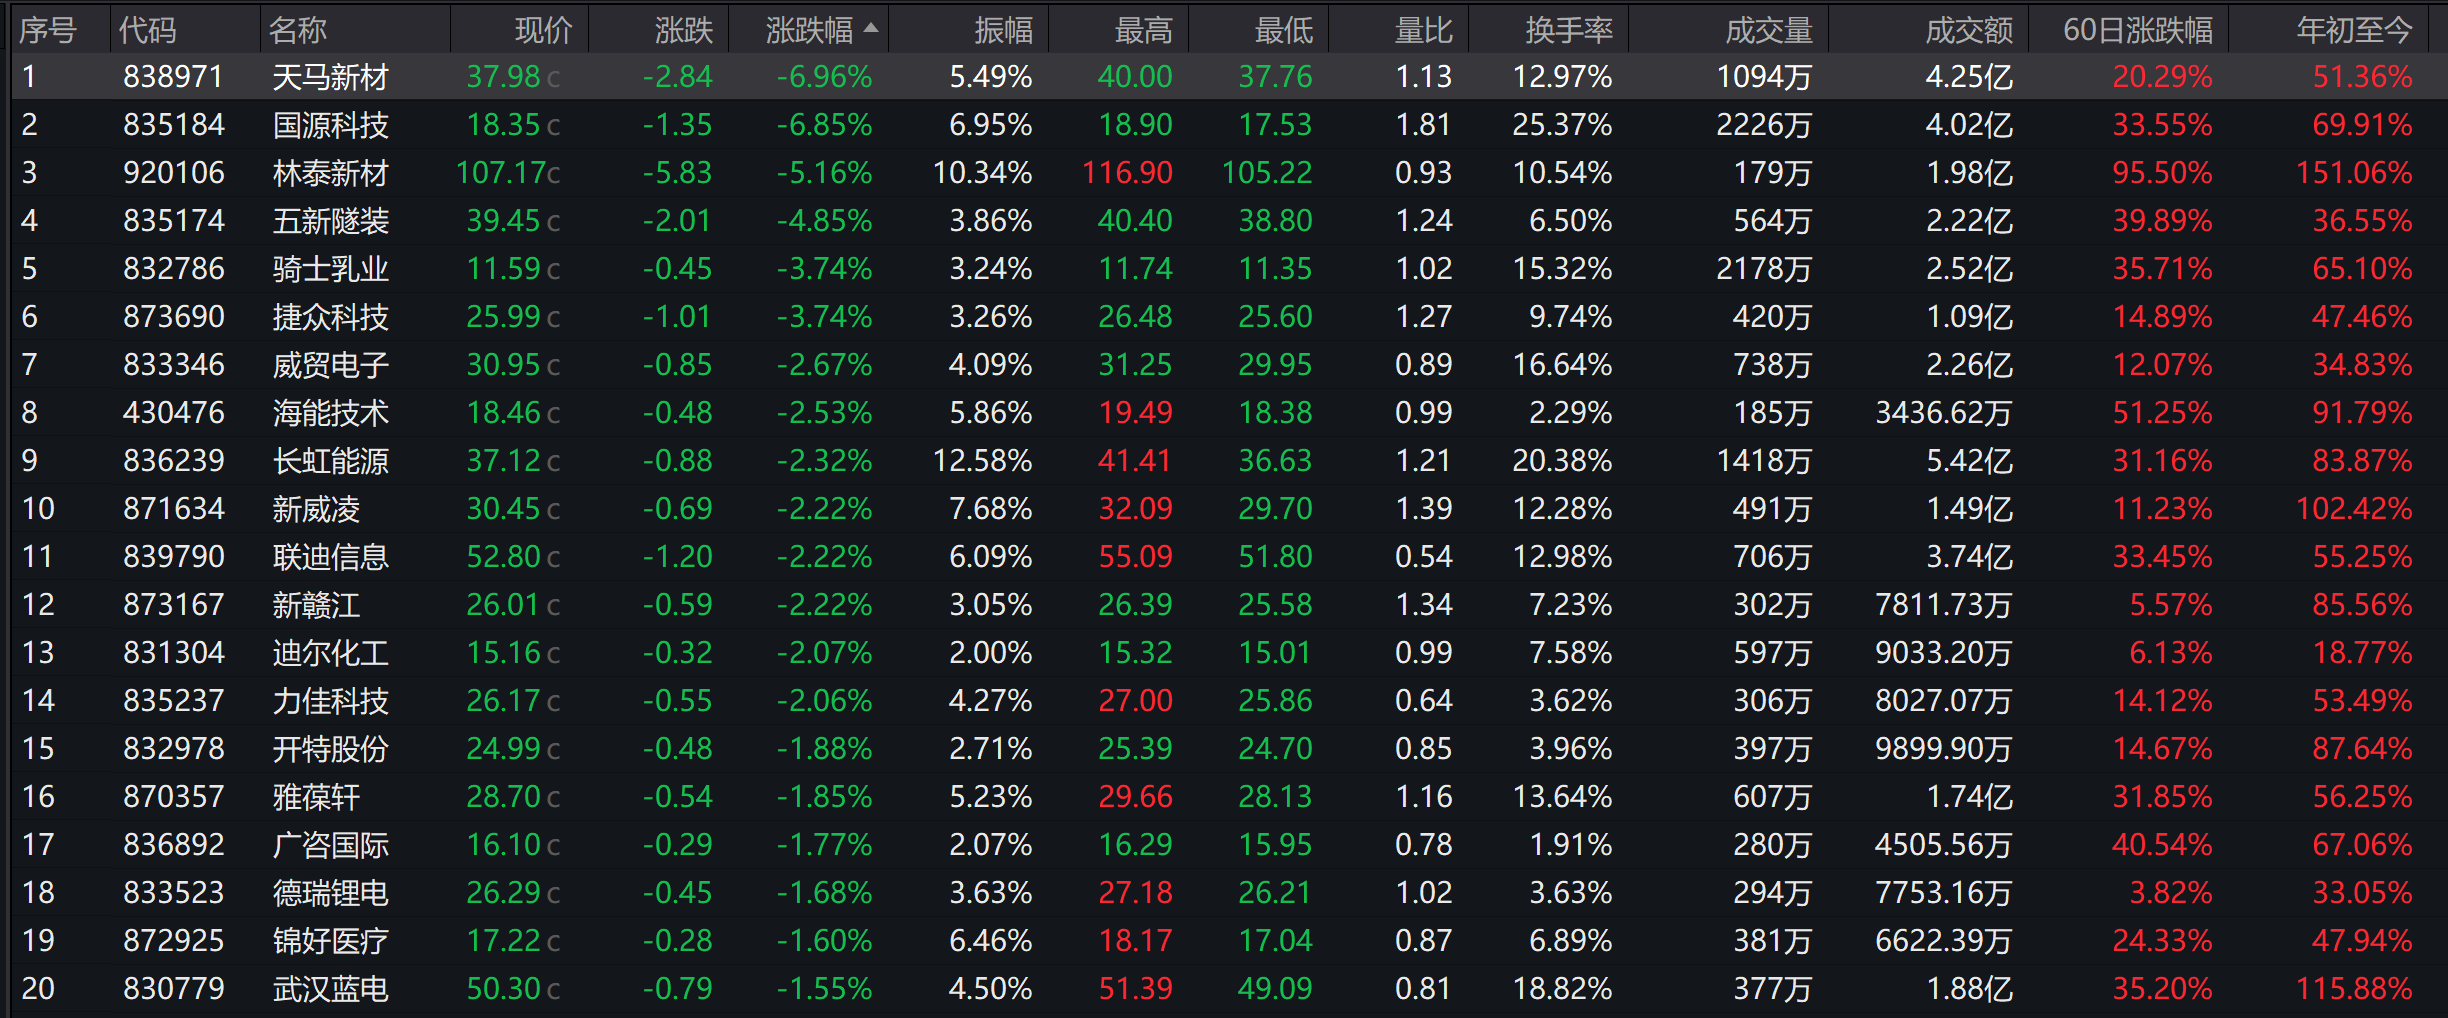Select the stock name 五新隧装
The image size is (2448, 1018).
(x=330, y=221)
